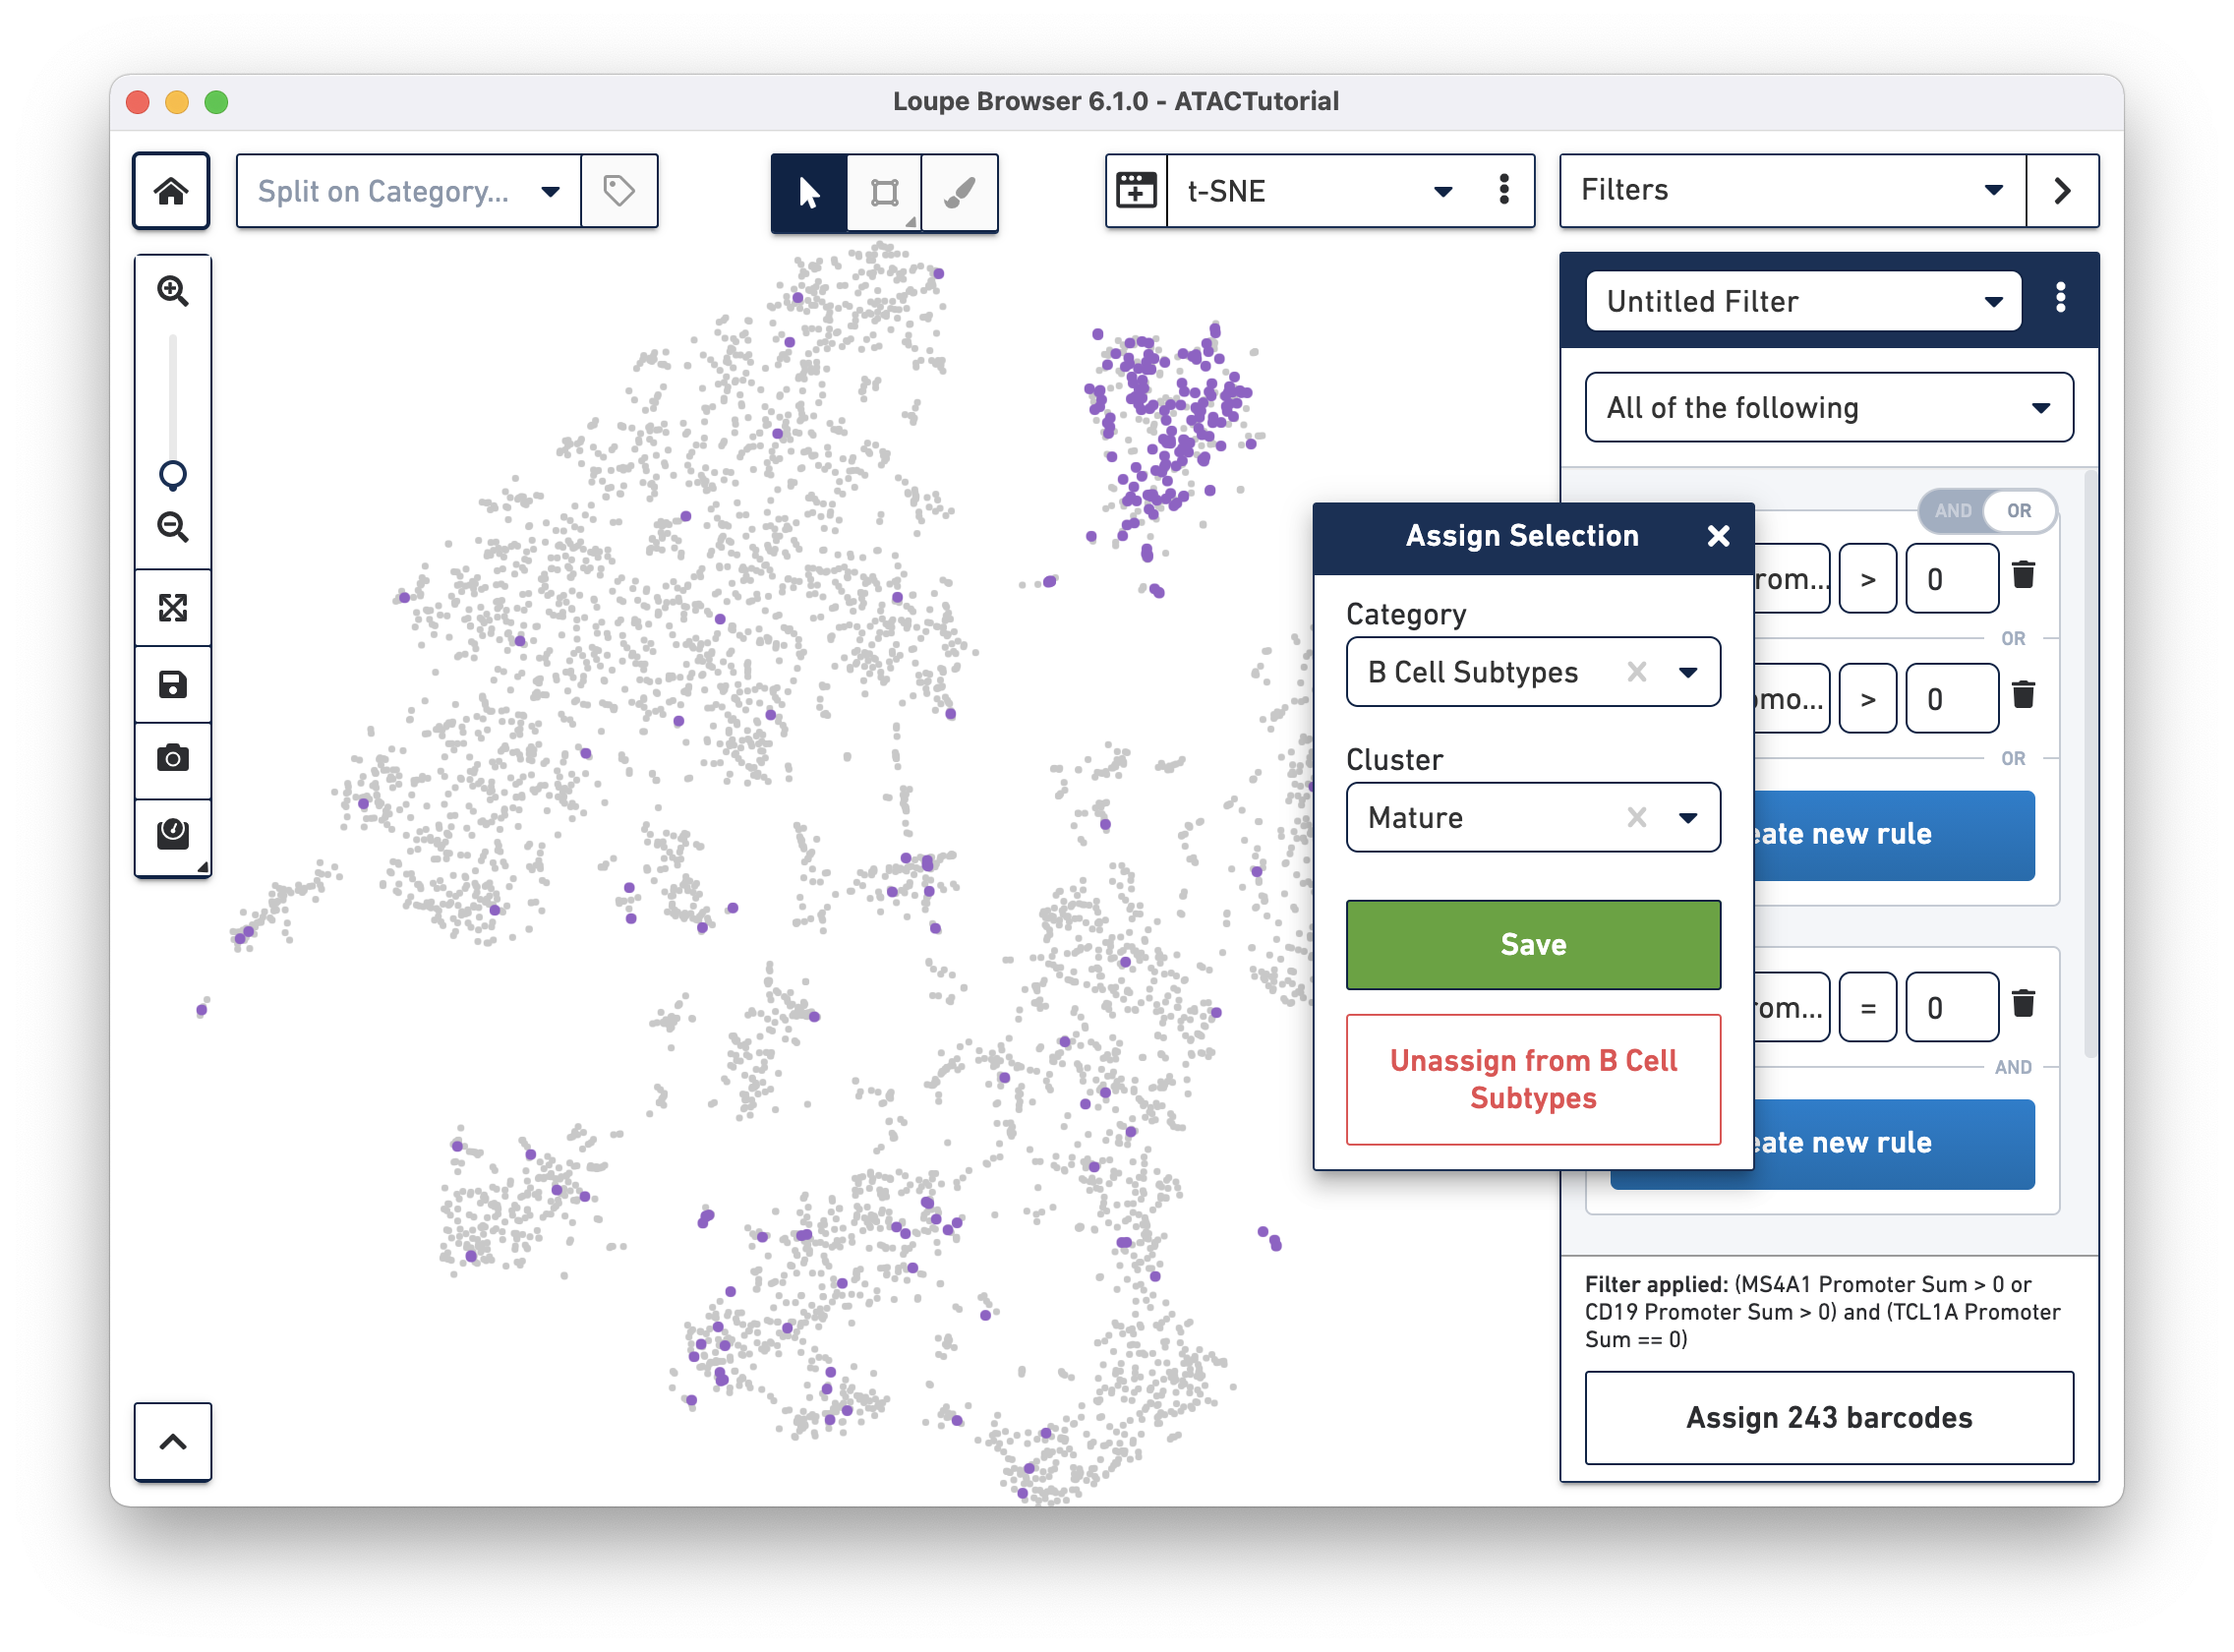Click Unassign from B Cell Subtypes

[x=1533, y=1080]
